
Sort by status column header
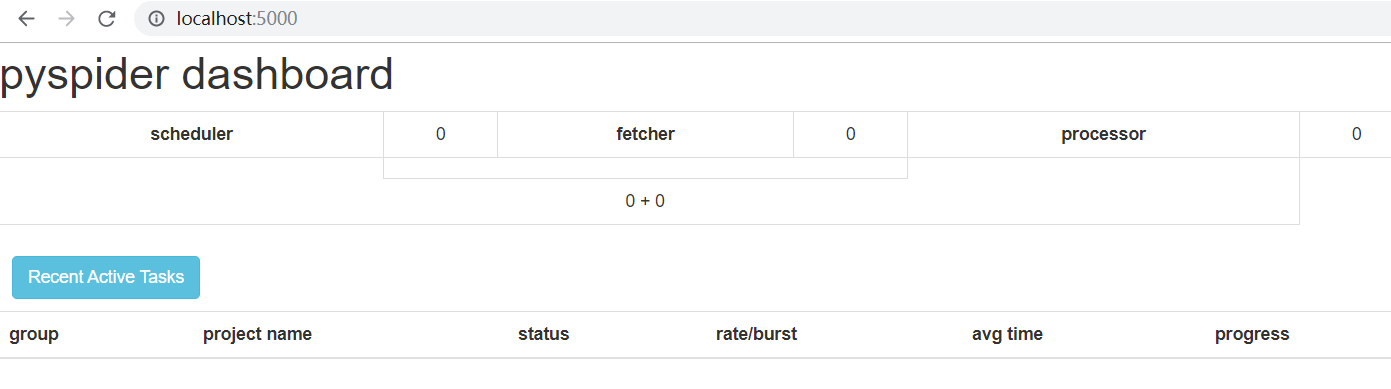tap(543, 334)
